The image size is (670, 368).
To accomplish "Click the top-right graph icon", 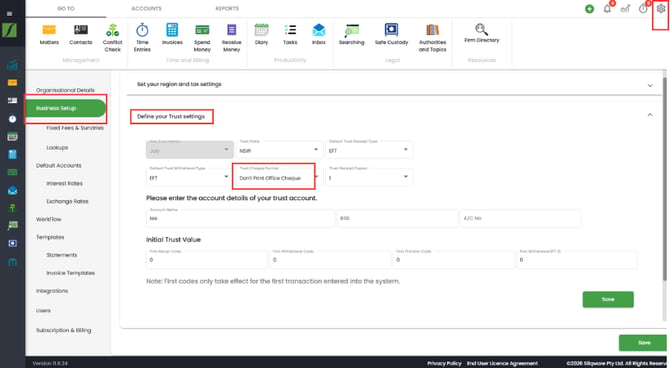I will pos(625,9).
